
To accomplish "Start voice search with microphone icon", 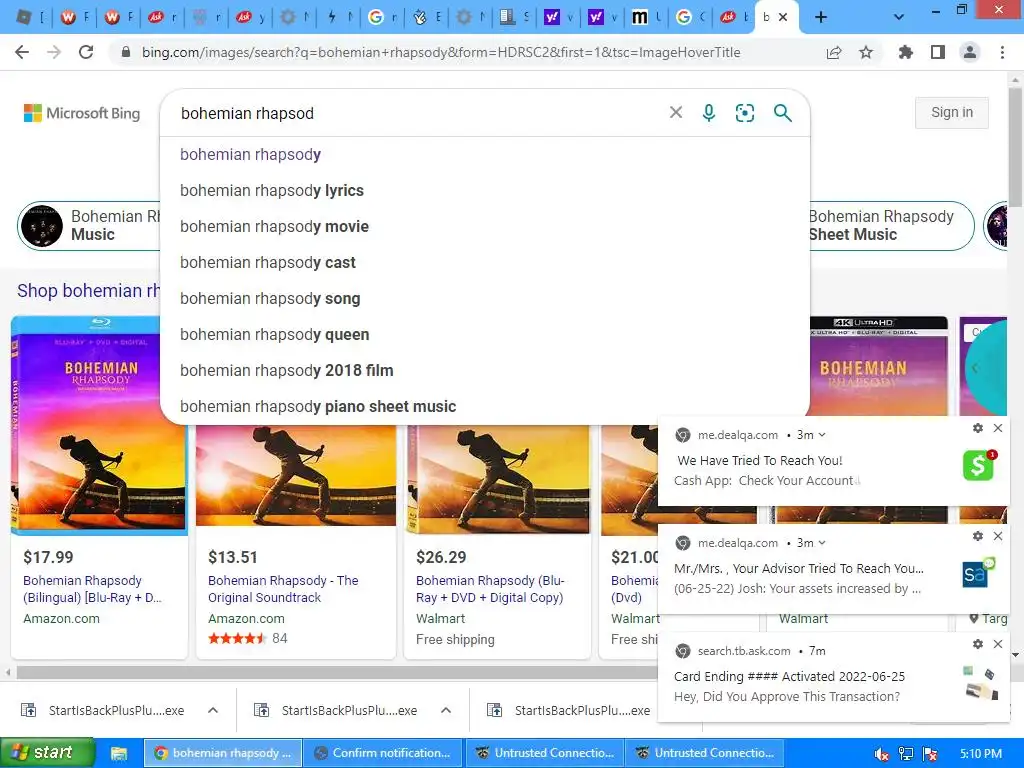I will point(709,113).
